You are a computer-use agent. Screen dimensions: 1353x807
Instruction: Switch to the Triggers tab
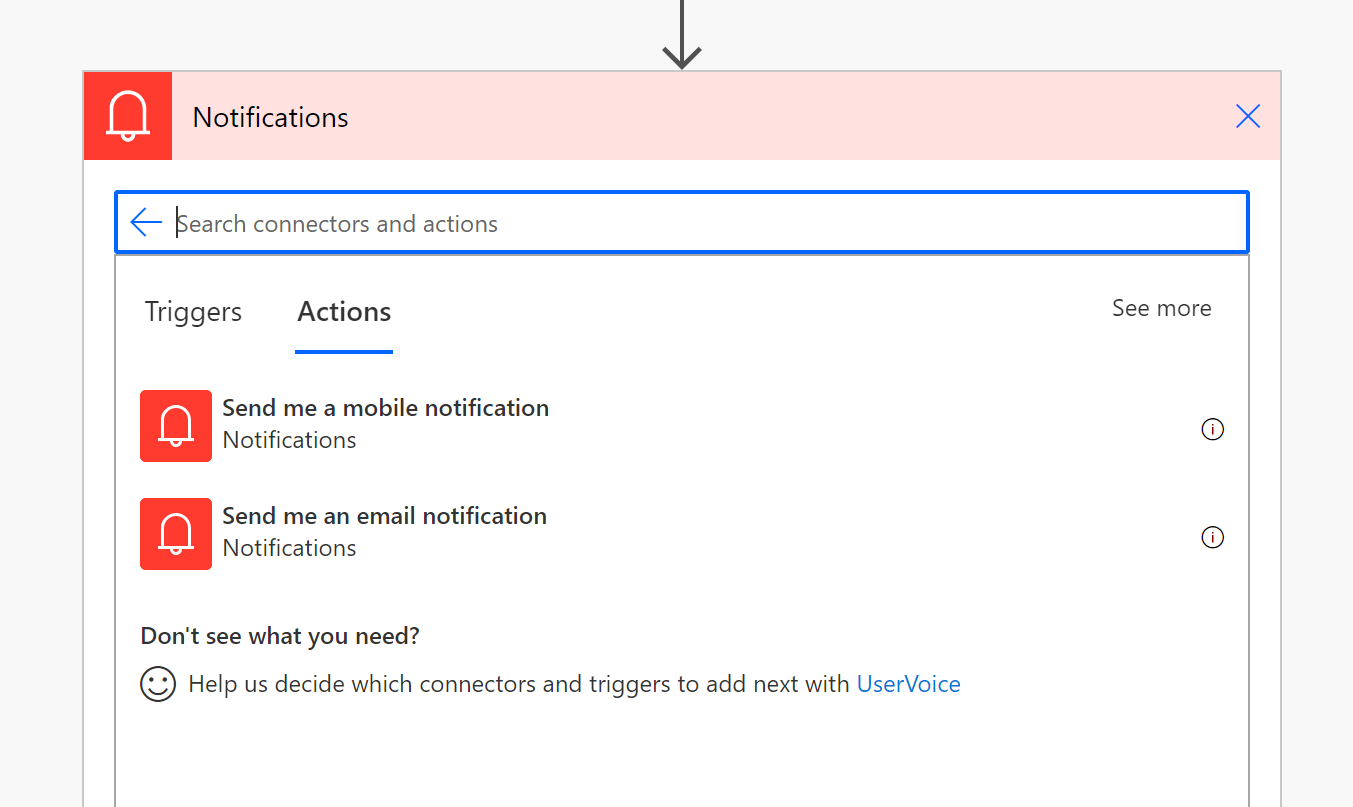click(193, 312)
